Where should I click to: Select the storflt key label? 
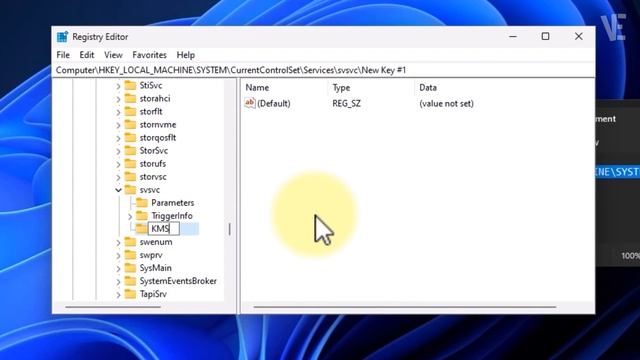[x=151, y=111]
